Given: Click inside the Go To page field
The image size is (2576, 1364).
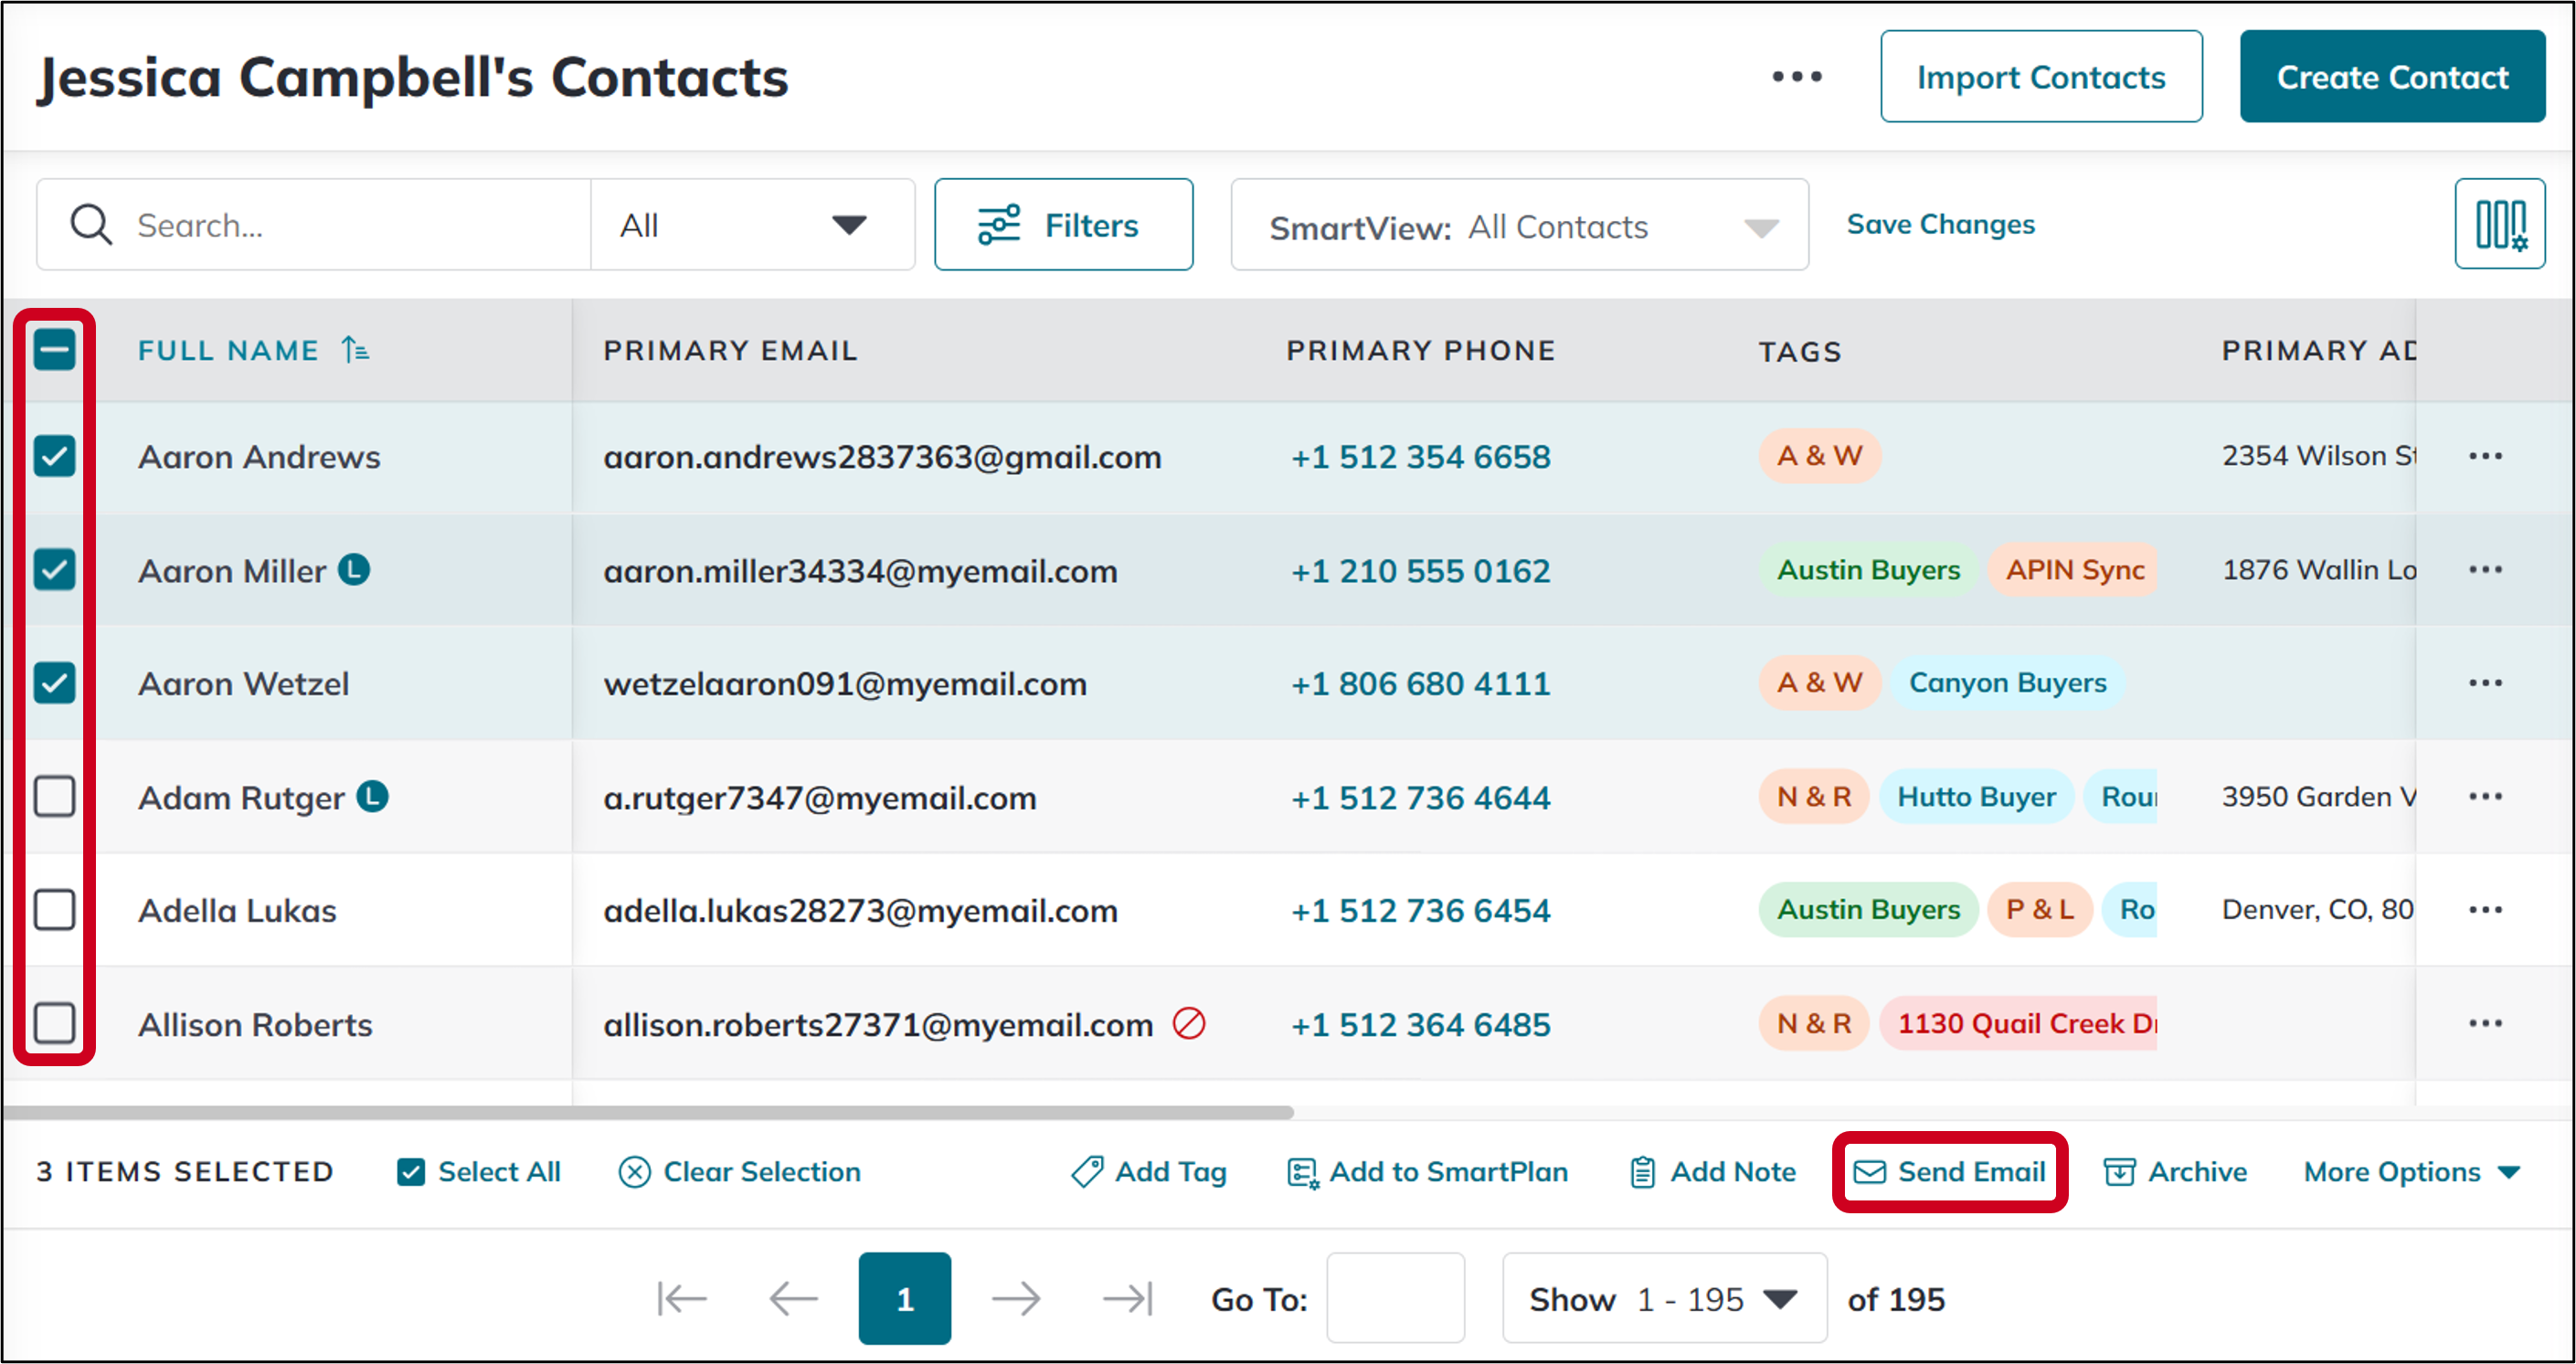Looking at the screenshot, I should [1395, 1297].
